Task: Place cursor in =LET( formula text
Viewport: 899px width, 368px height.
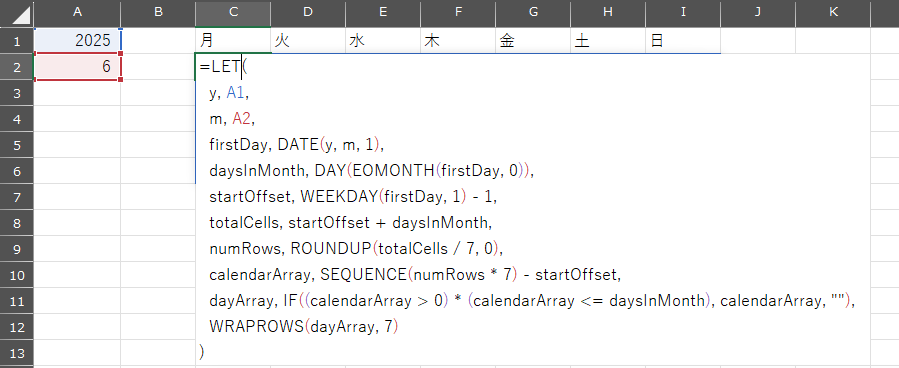Action: click(224, 67)
